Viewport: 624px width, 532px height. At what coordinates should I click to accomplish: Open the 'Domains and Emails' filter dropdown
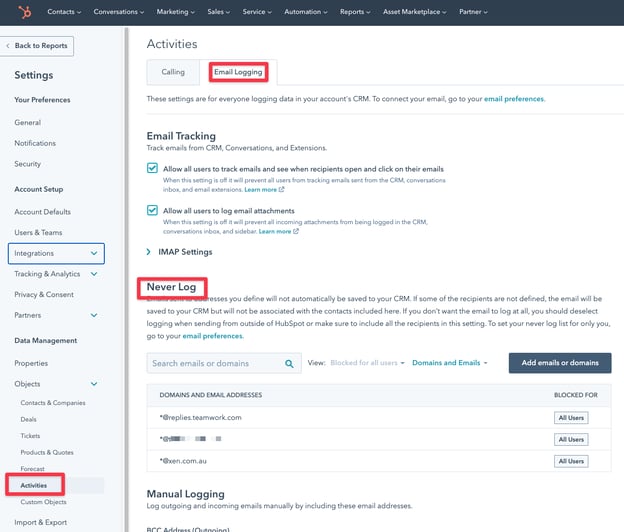450,363
